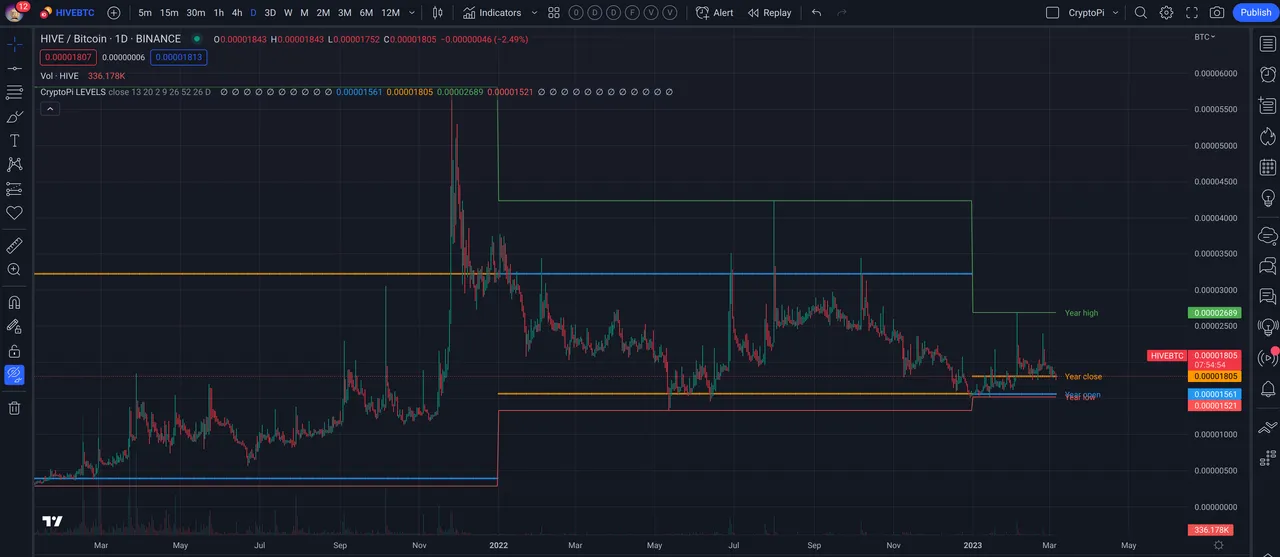The image size is (1280, 557).
Task: Open the add-to-watchlist data panel icon
Action: (x=1267, y=105)
